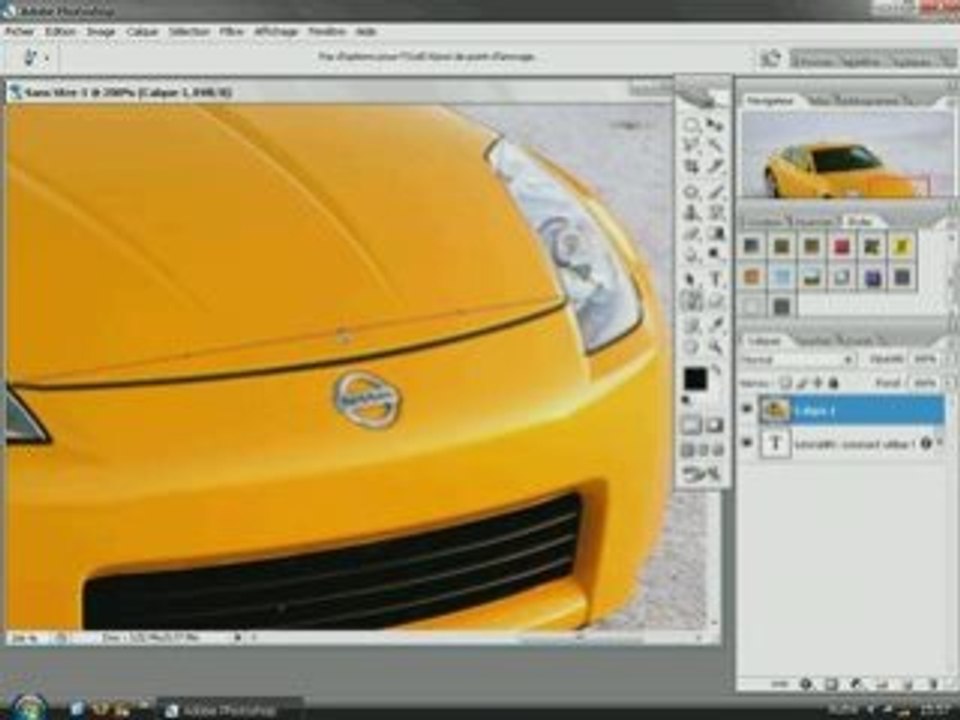The width and height of the screenshot is (960, 720).
Task: Select the Pen tool
Action: point(691,301)
